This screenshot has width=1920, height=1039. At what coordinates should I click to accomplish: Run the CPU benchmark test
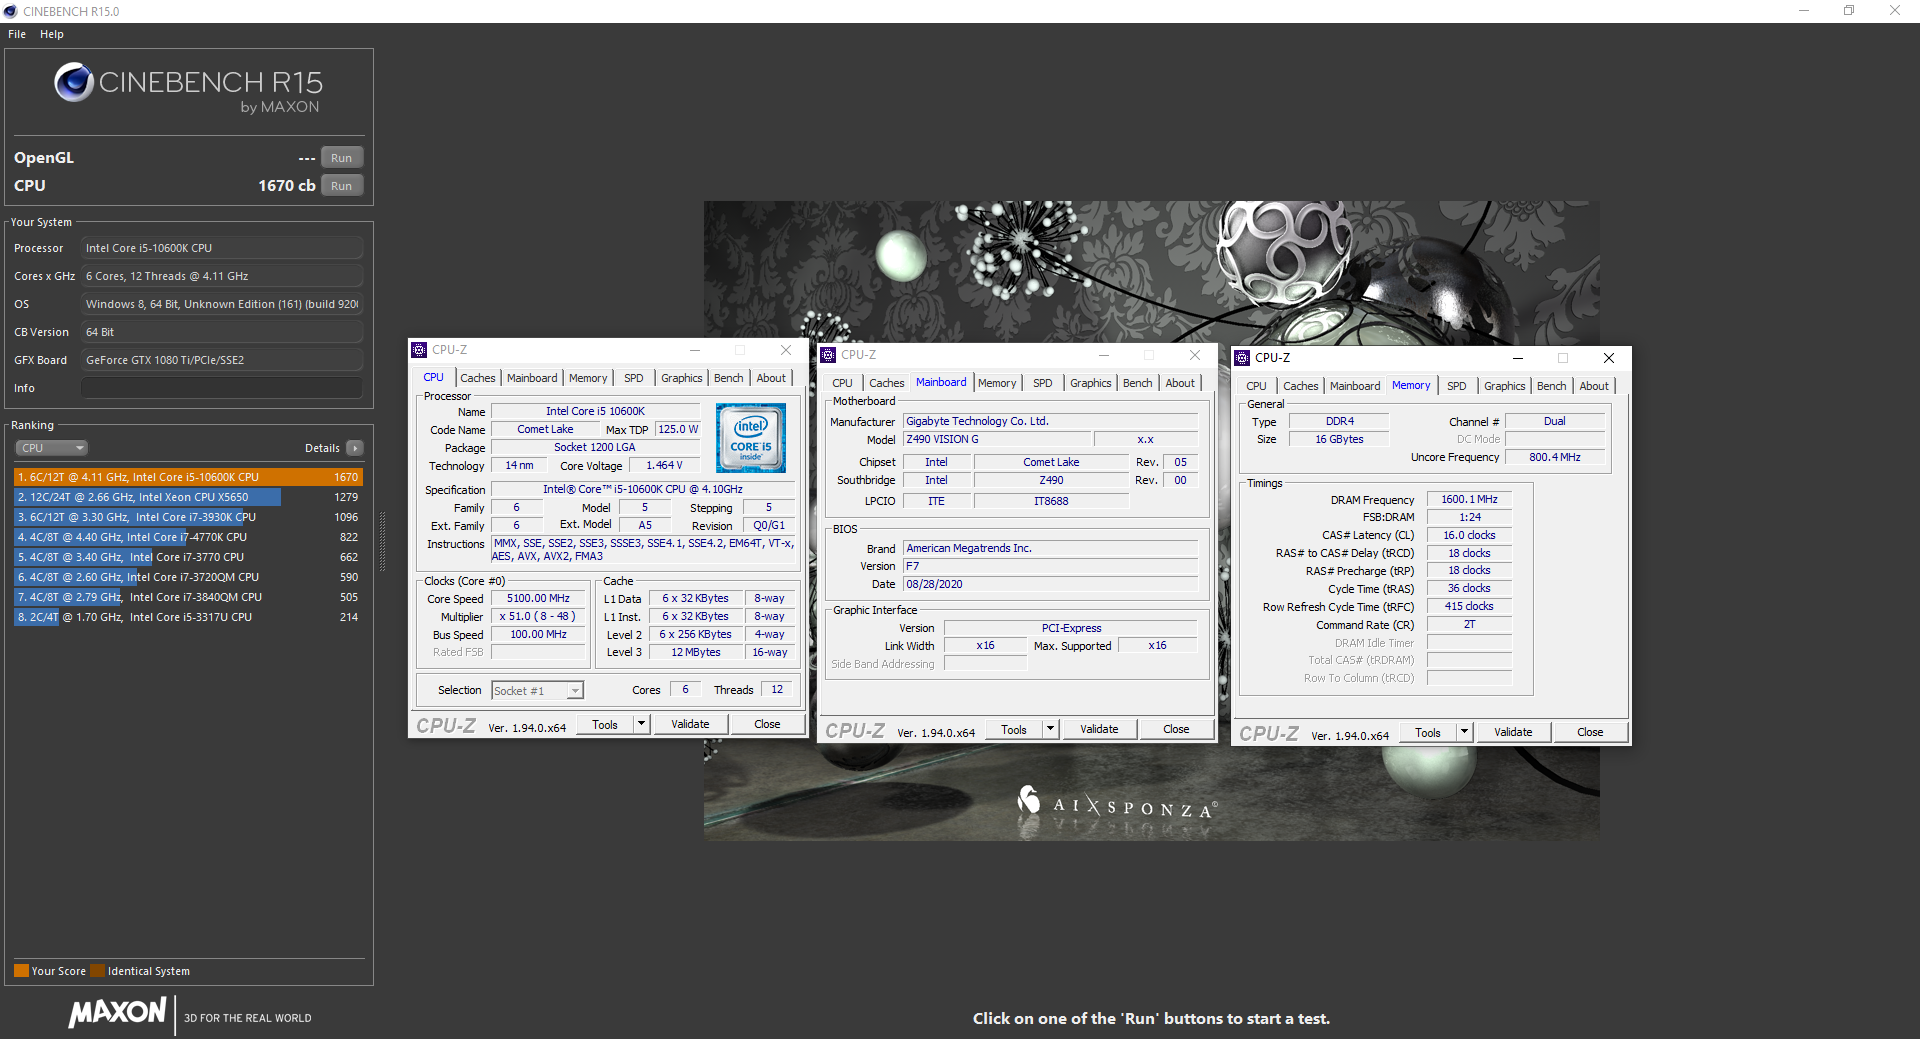click(x=342, y=186)
